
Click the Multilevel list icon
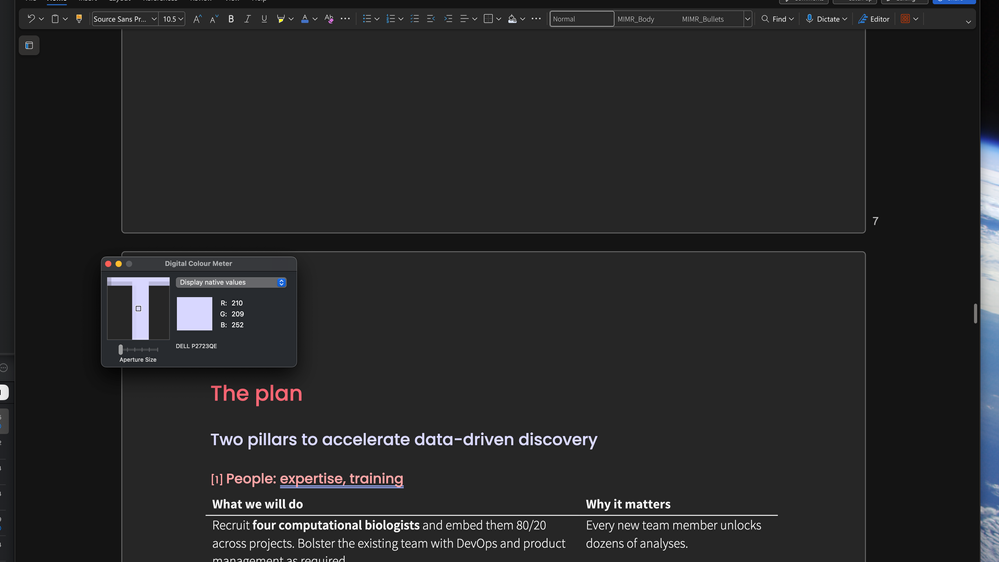415,19
